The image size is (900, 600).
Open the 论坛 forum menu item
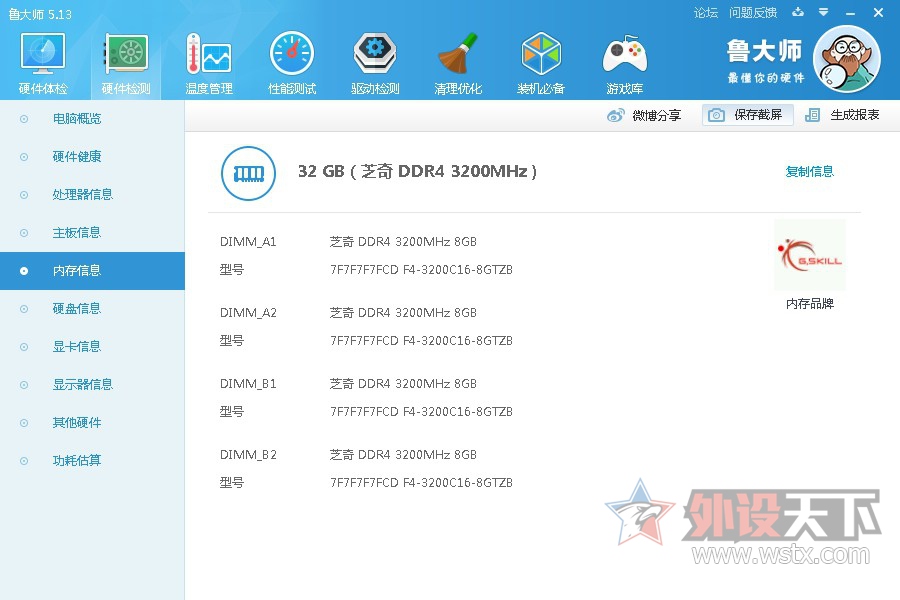click(706, 12)
